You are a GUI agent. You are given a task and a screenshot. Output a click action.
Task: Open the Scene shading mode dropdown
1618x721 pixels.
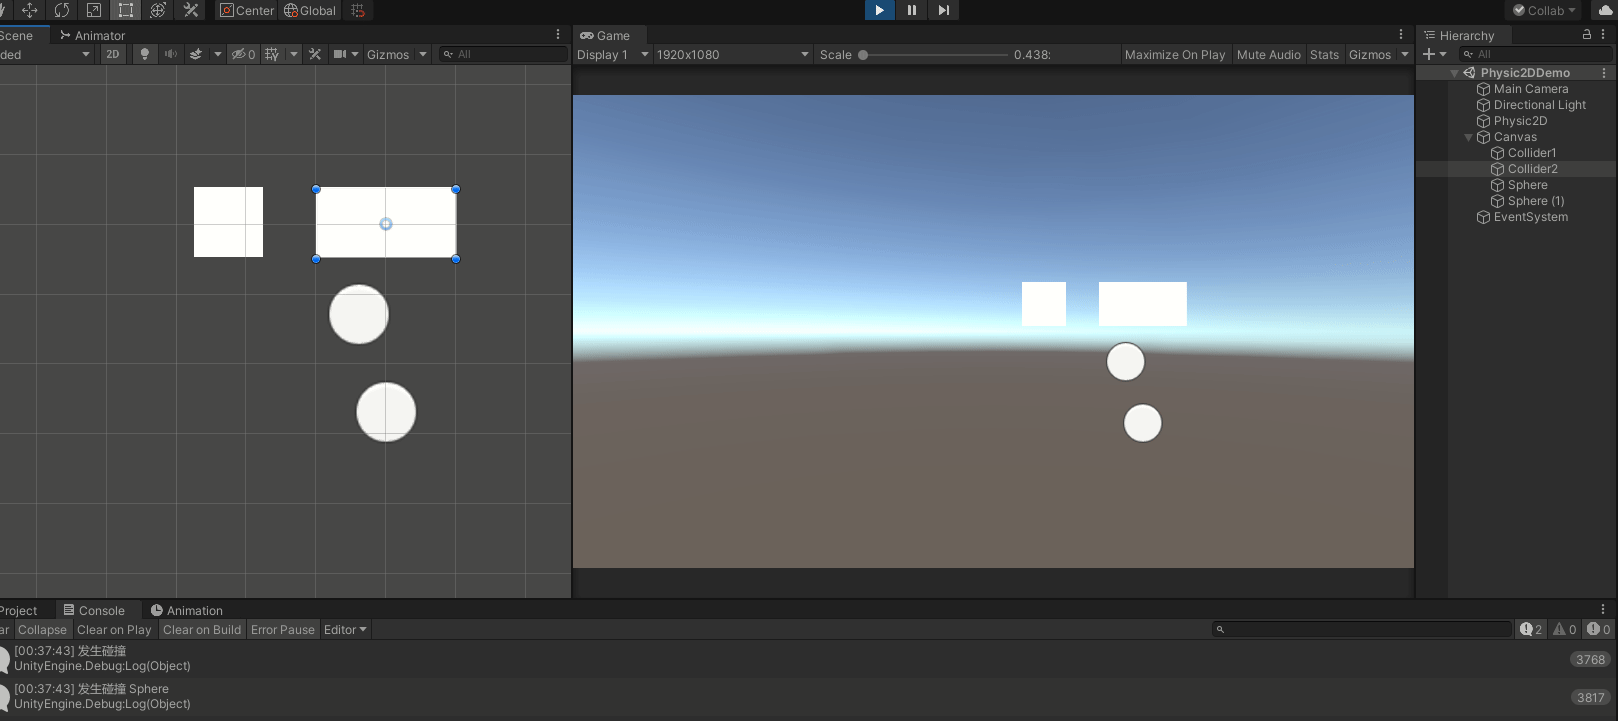point(46,54)
